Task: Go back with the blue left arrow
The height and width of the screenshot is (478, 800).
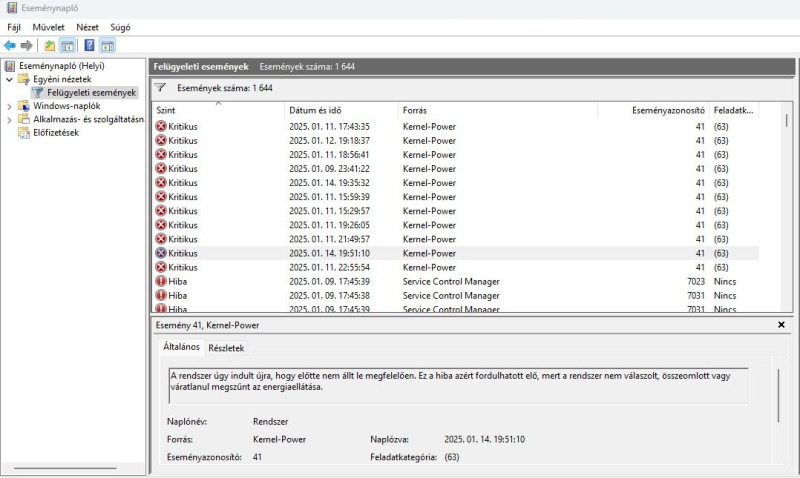Action: click(x=10, y=46)
